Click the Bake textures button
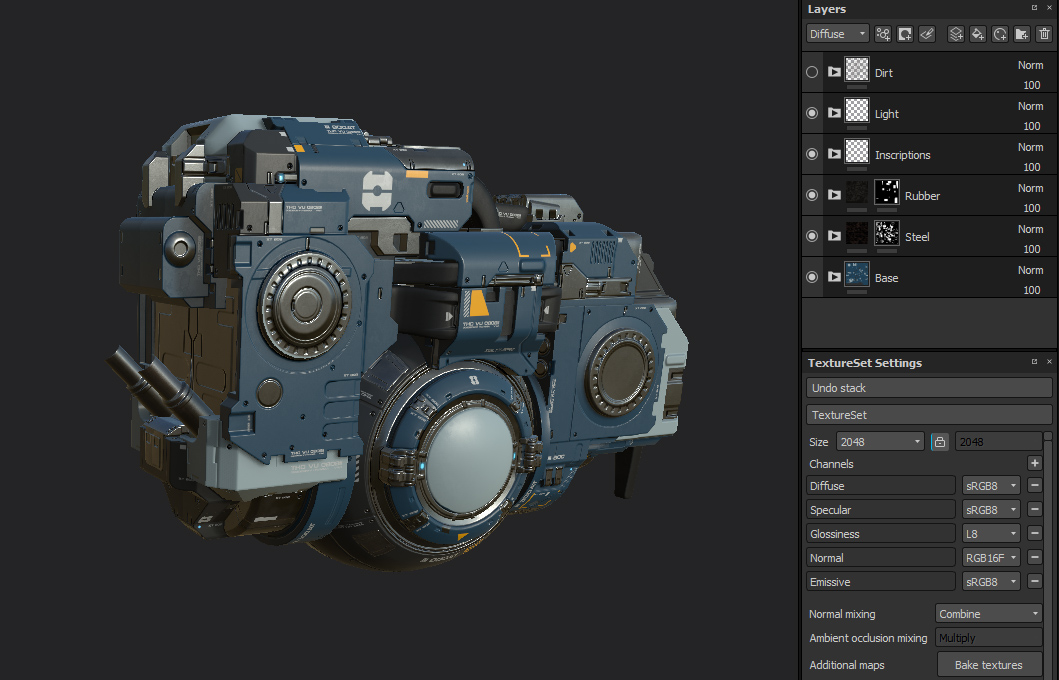 pos(988,665)
